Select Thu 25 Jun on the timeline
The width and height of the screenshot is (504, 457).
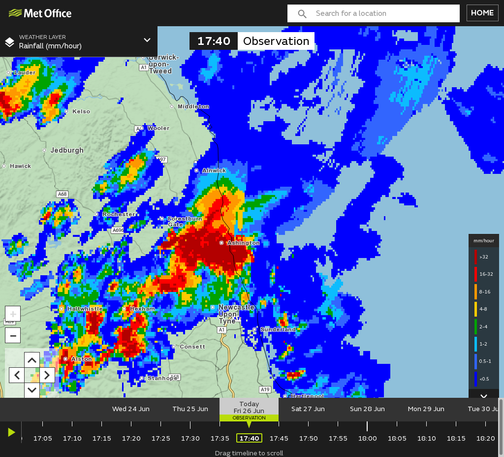tap(190, 409)
